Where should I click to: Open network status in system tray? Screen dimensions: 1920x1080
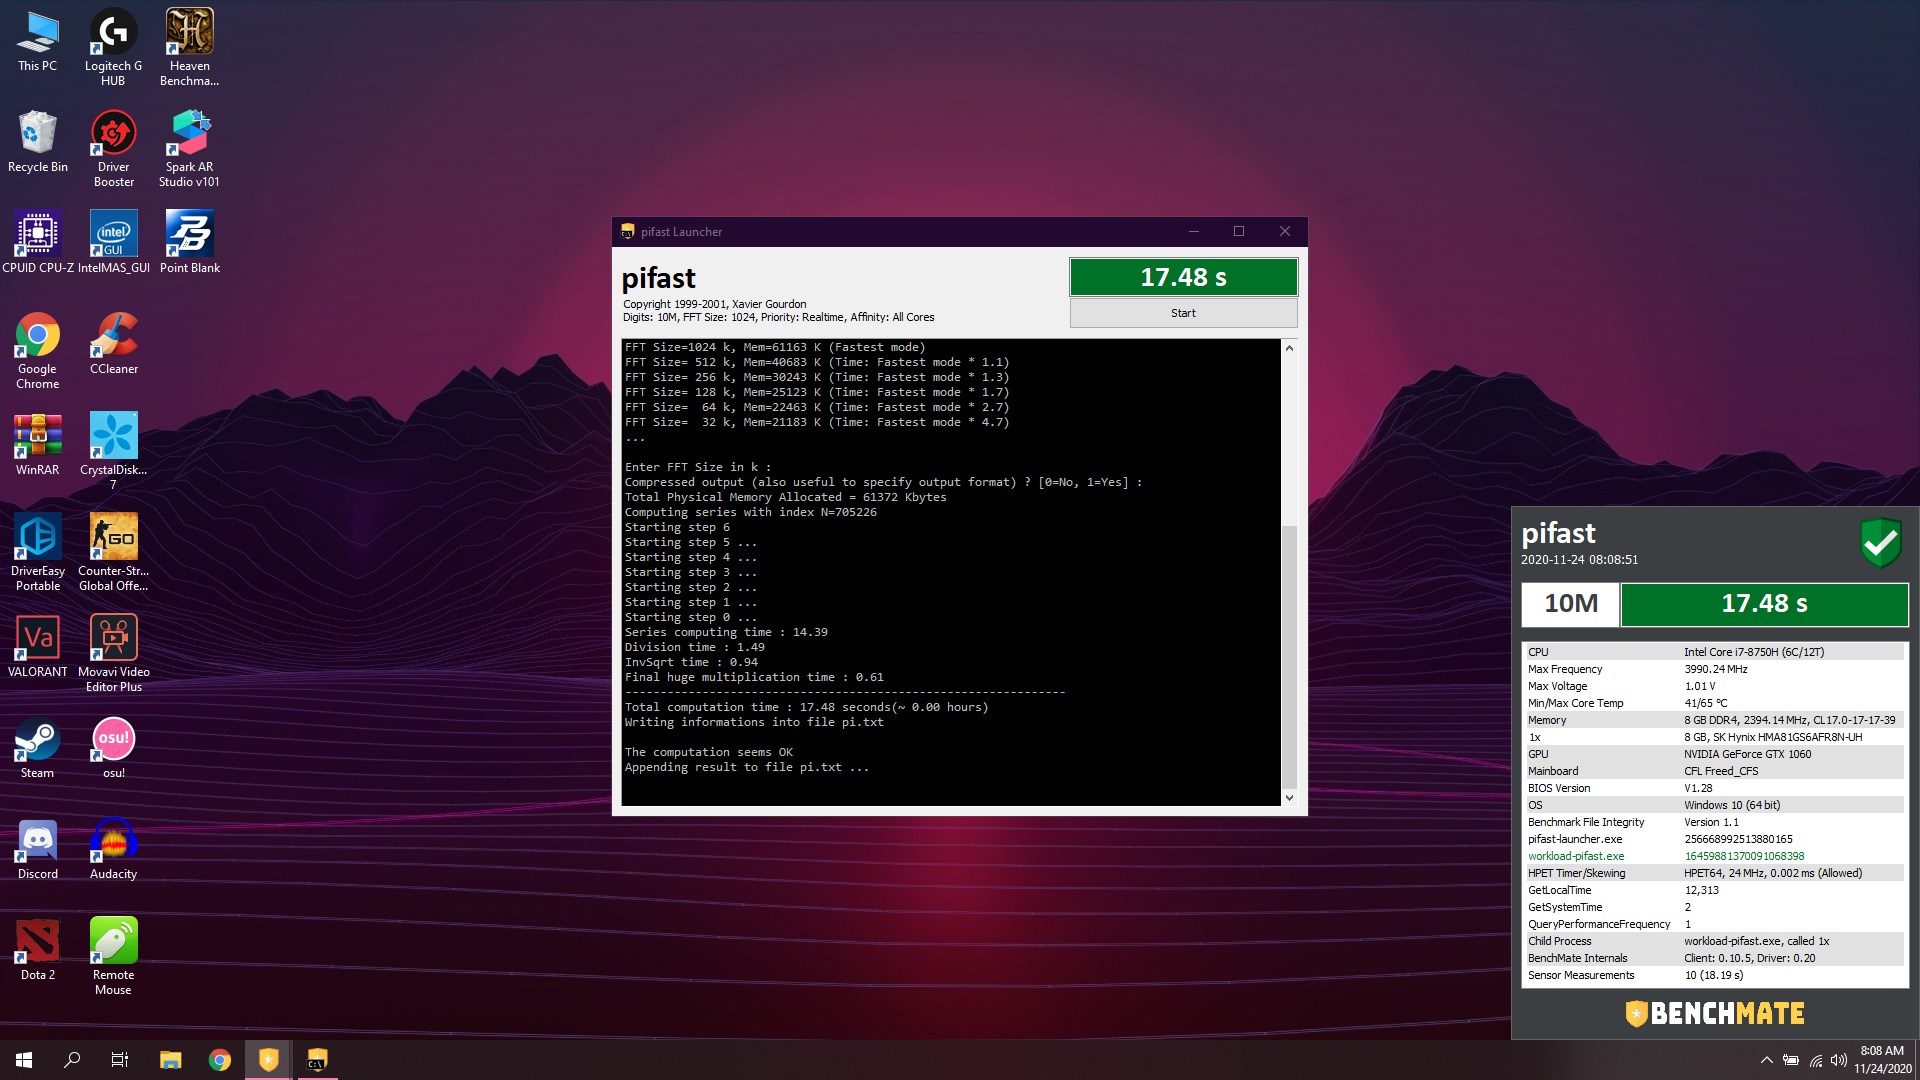pyautogui.click(x=1815, y=1060)
